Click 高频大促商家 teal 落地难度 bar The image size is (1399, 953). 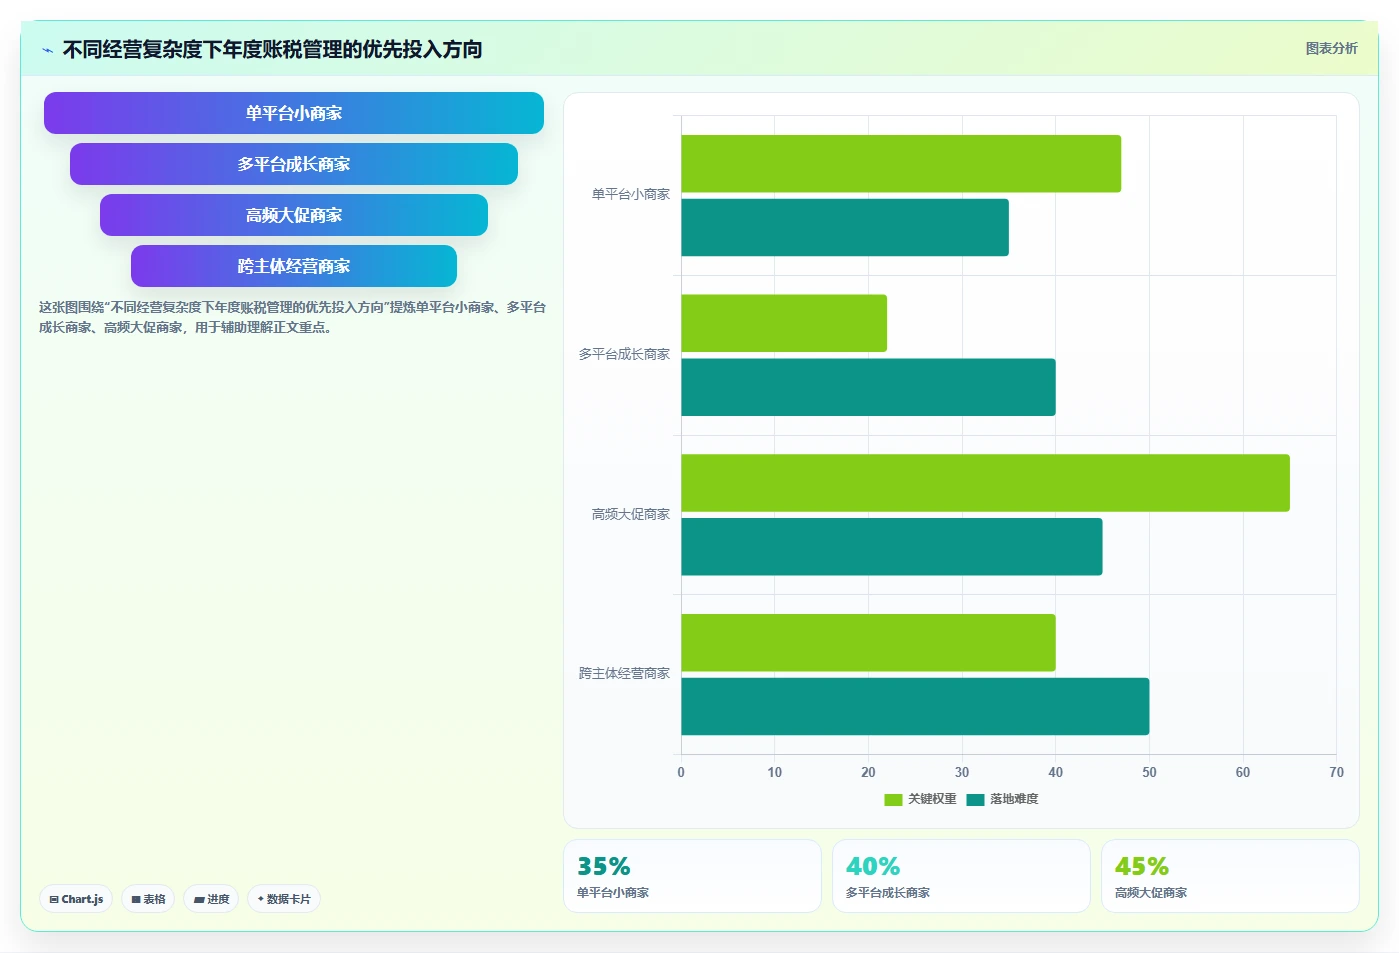pos(892,547)
